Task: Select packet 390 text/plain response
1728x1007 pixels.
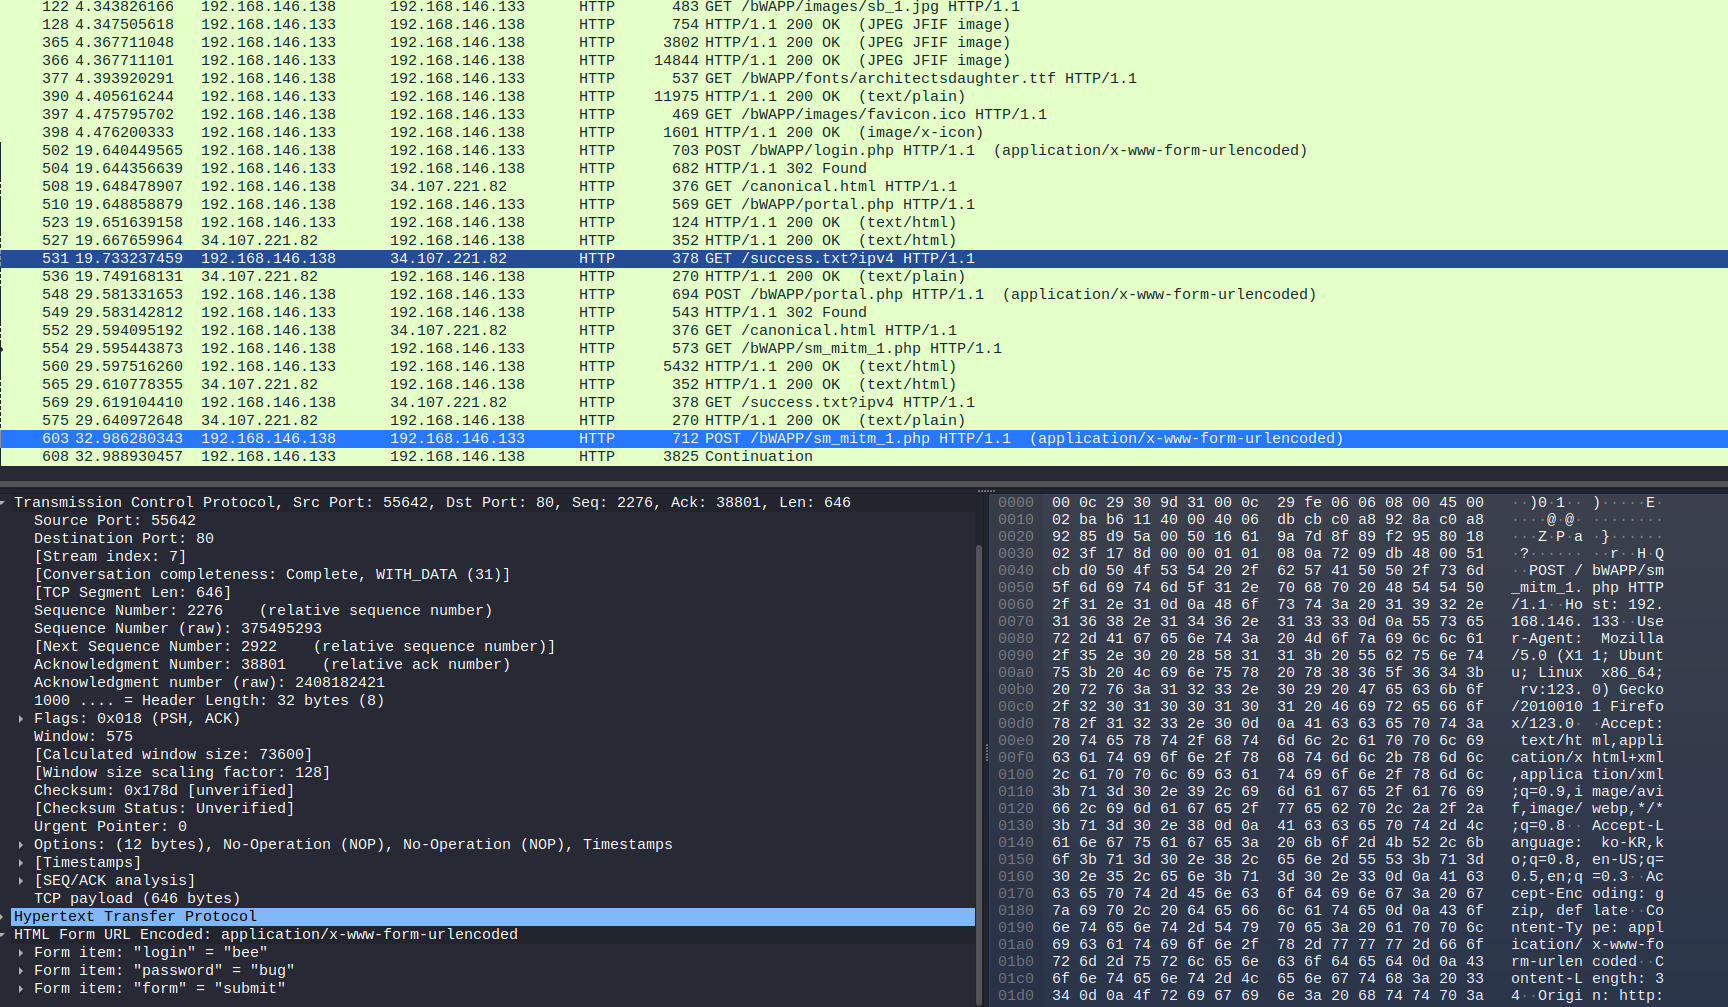Action: click(x=864, y=96)
